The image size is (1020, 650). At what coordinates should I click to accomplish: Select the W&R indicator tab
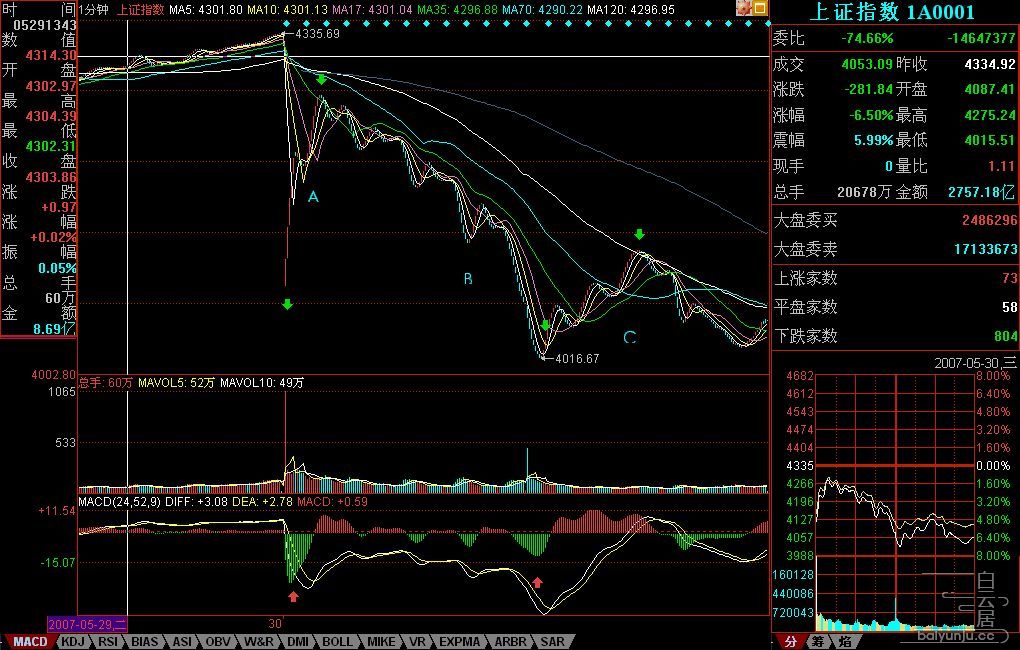(258, 642)
